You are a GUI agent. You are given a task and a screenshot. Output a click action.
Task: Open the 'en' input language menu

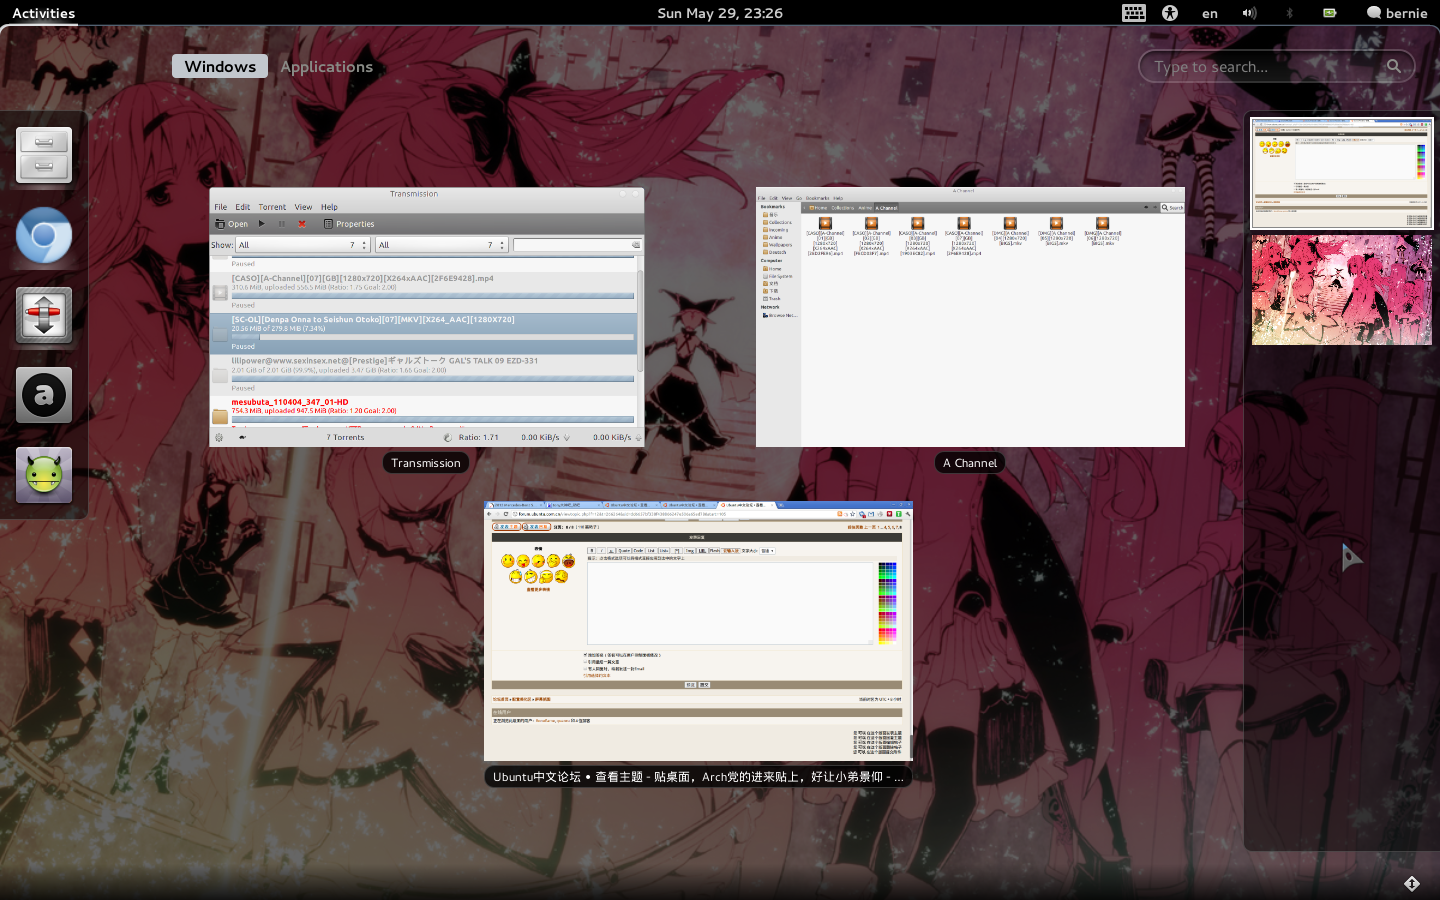tap(1210, 13)
